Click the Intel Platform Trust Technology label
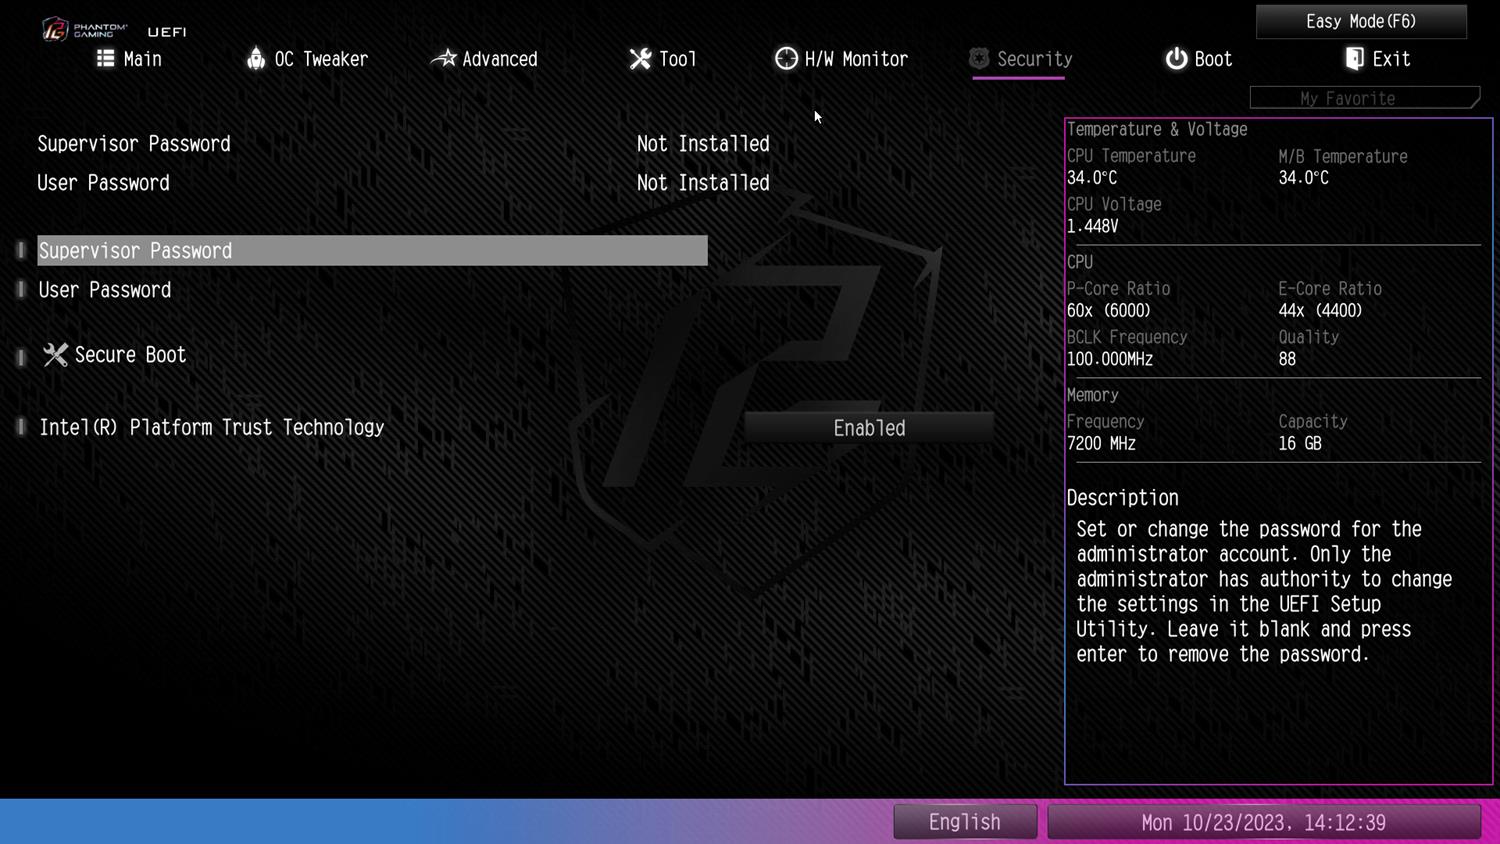This screenshot has height=844, width=1500. click(x=211, y=428)
